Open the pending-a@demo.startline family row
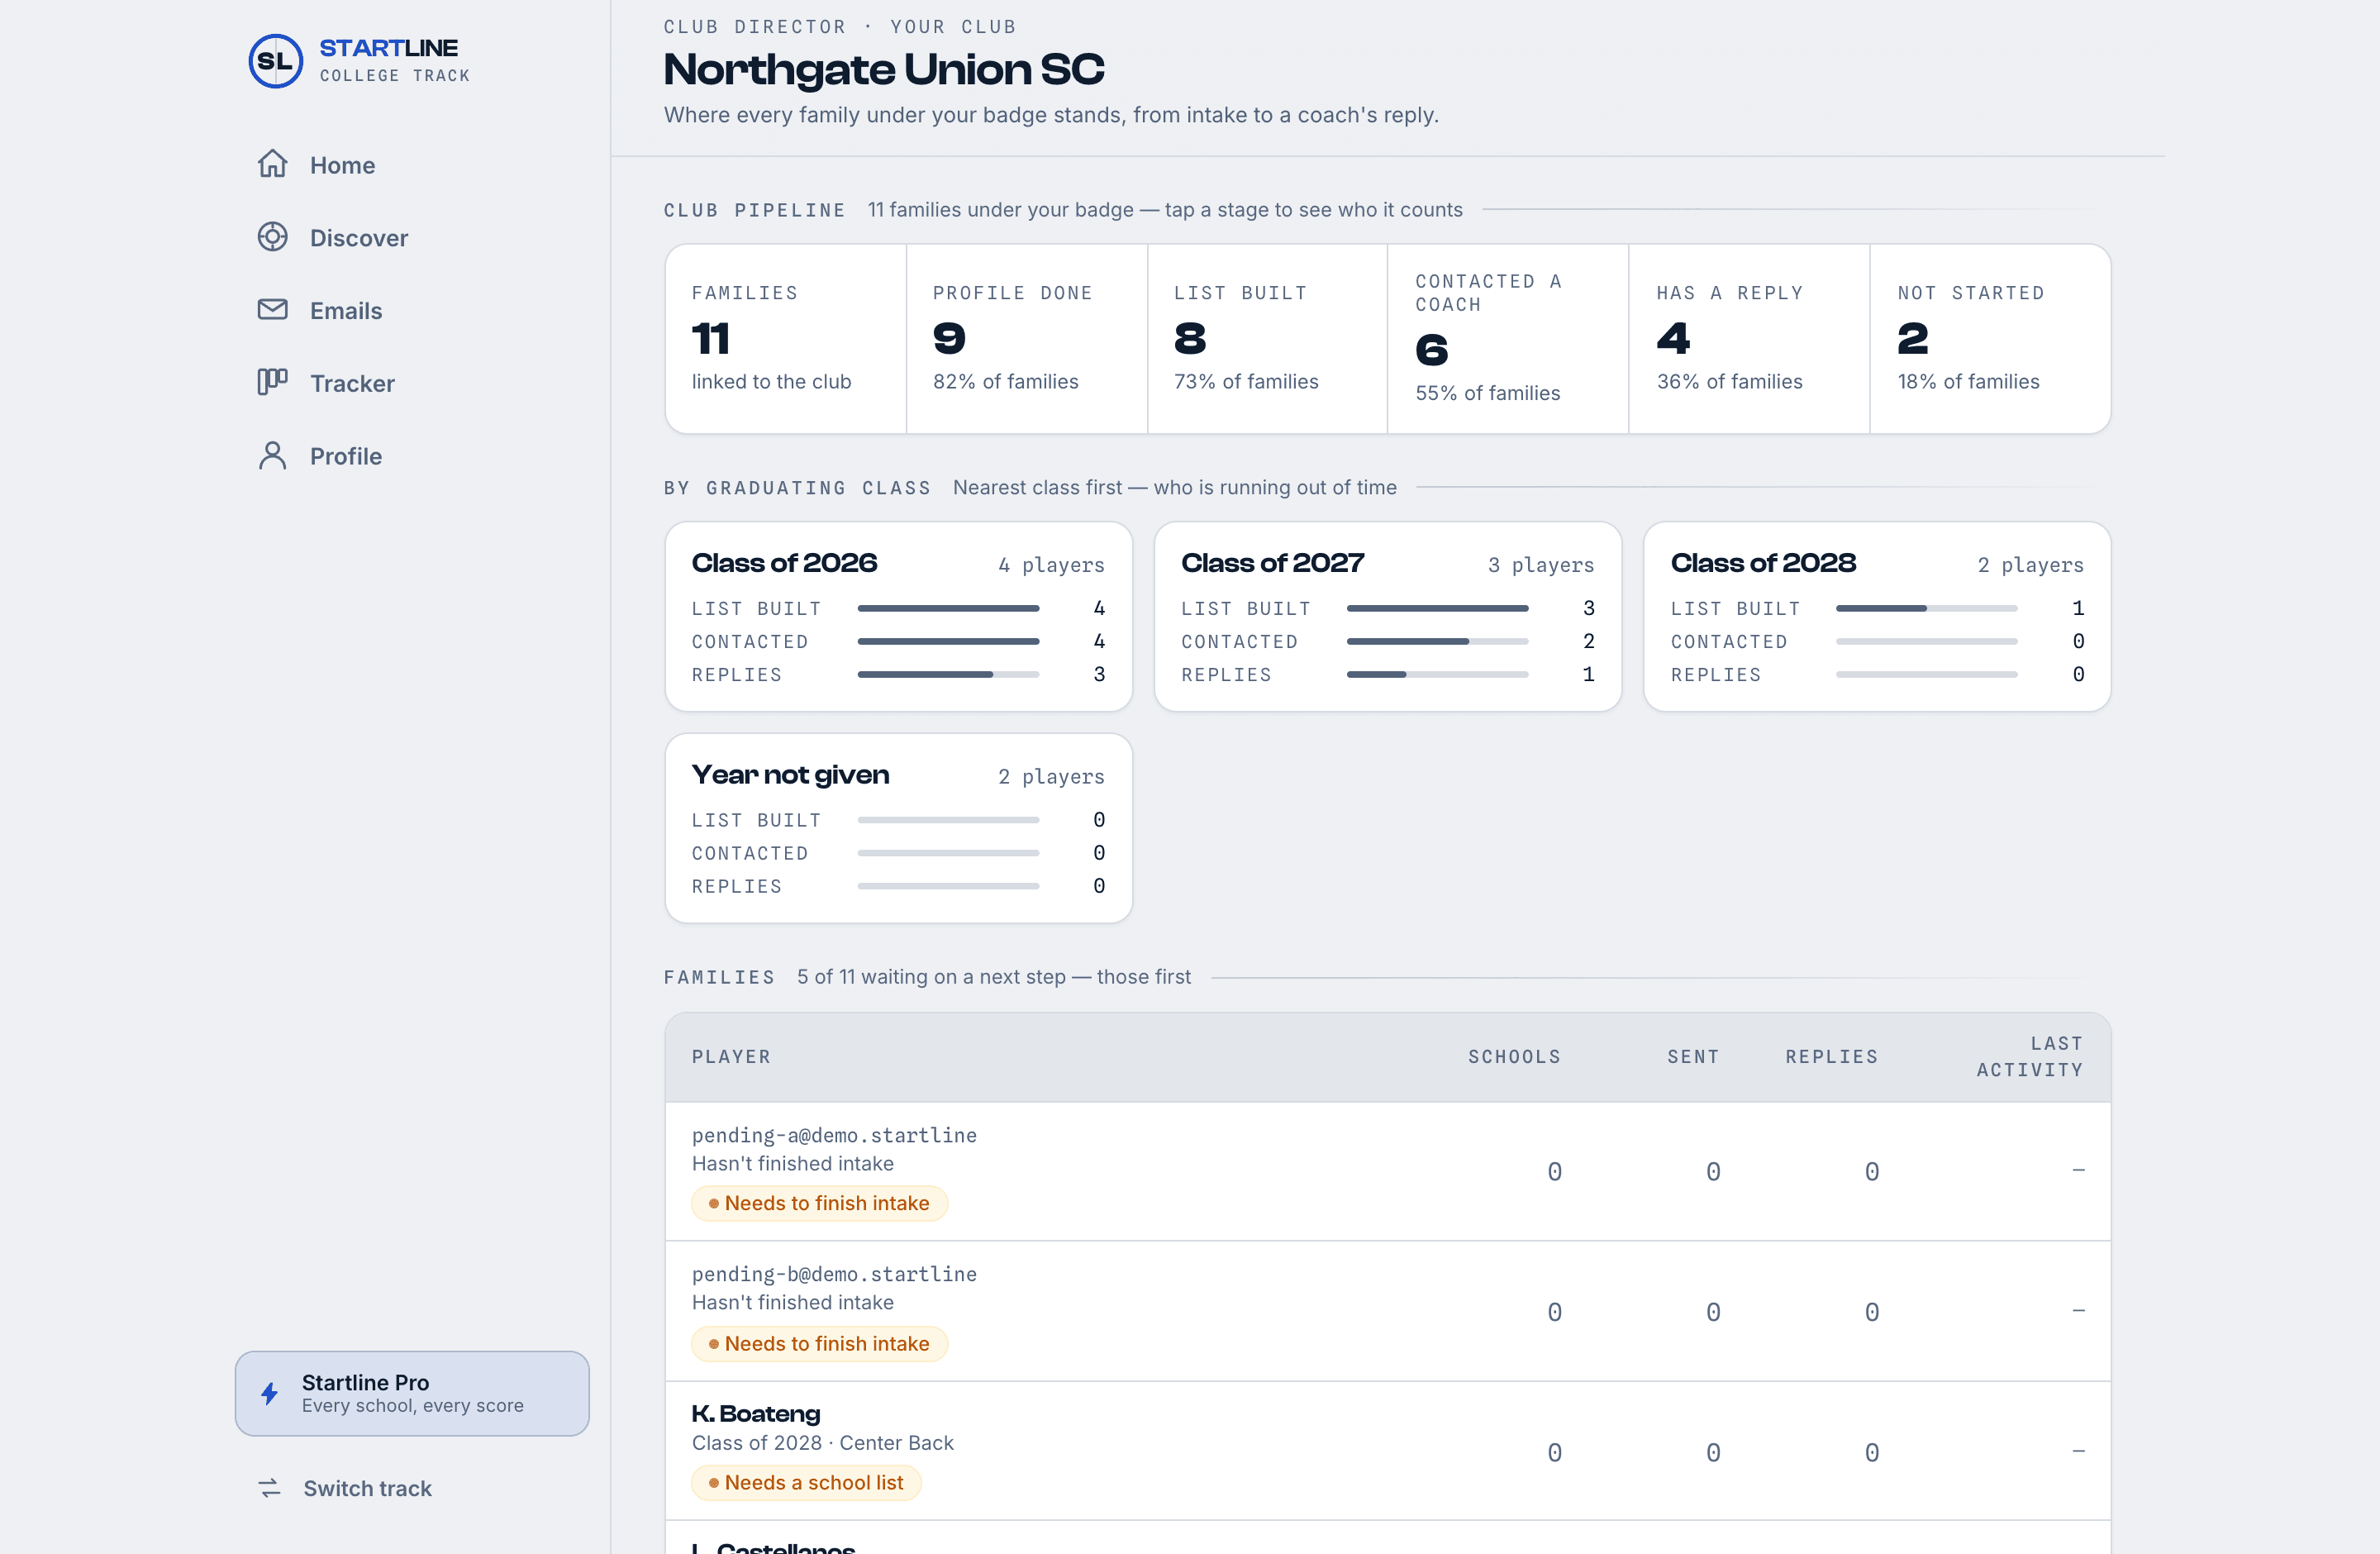Screen dimensions: 2380x1554 pyautogui.click(x=1388, y=1171)
